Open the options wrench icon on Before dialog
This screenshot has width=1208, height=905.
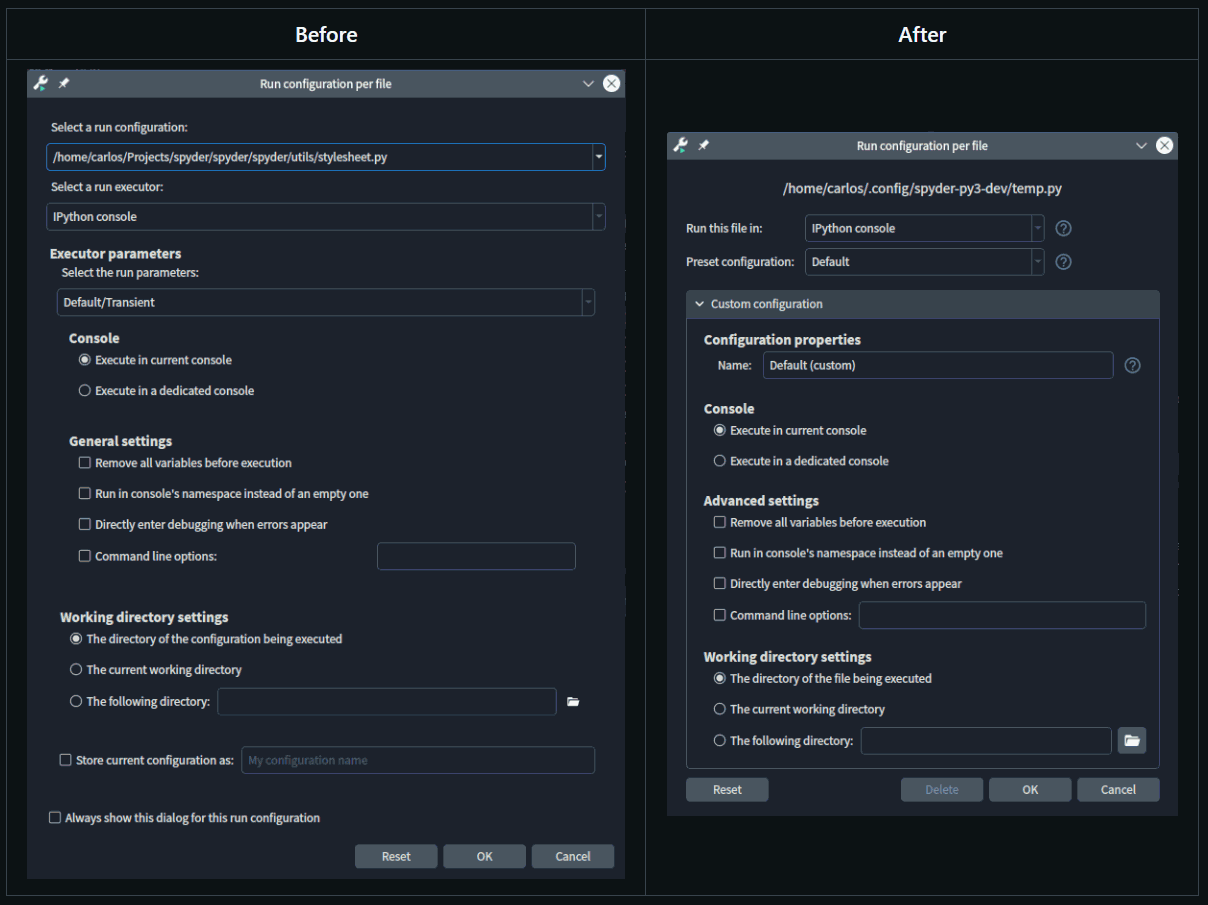coord(40,83)
